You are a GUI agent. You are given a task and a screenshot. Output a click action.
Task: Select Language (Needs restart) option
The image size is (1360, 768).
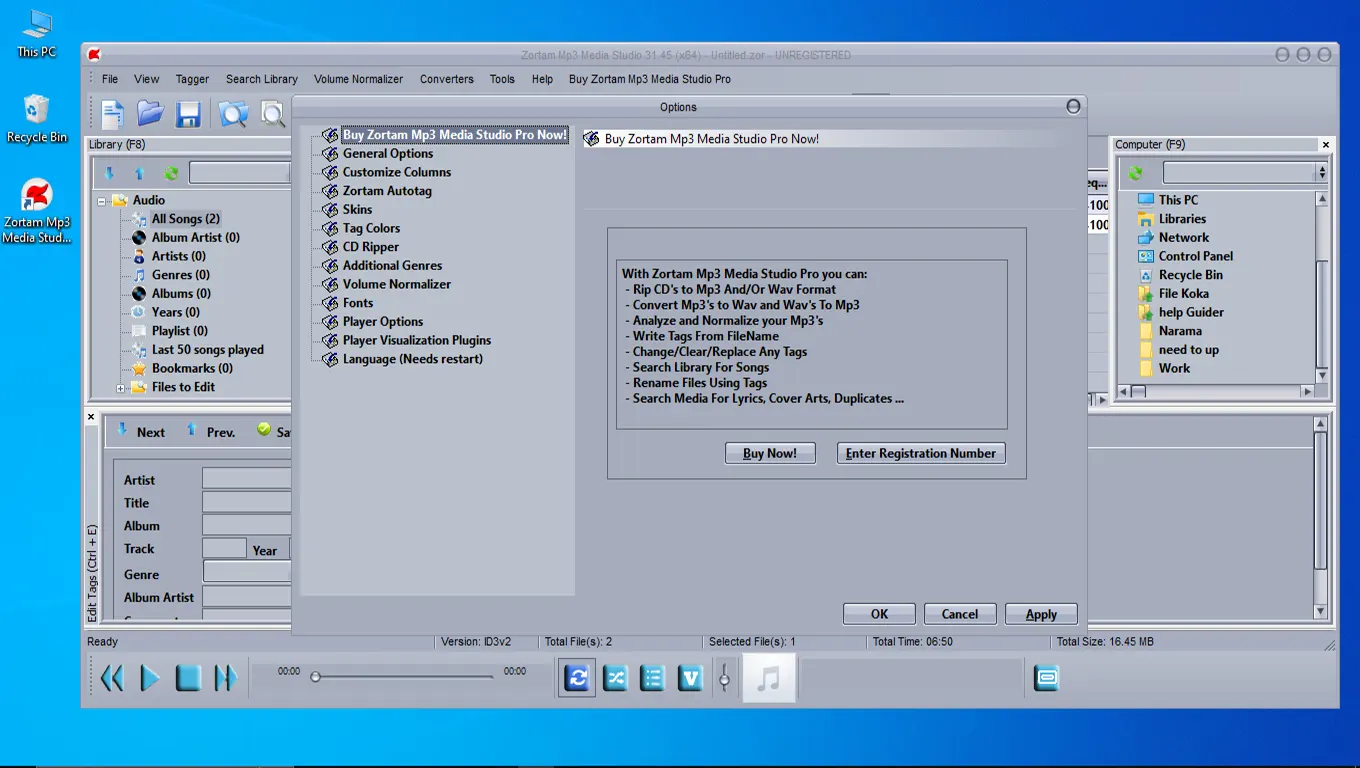coord(413,359)
